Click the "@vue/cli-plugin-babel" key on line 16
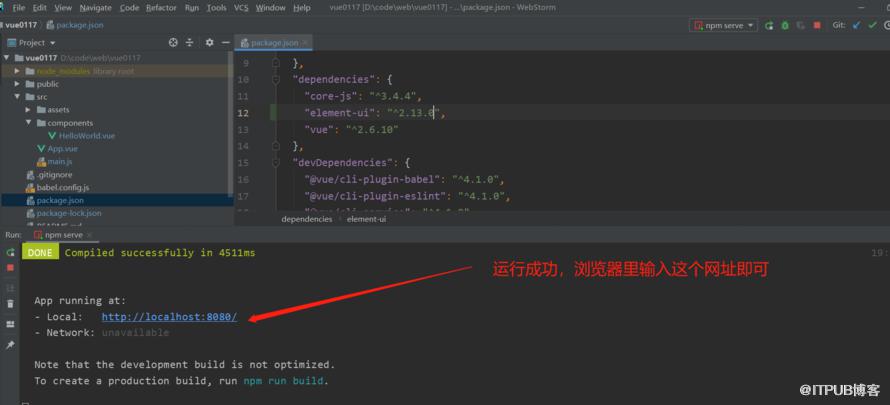The width and height of the screenshot is (890, 405). pyautogui.click(x=372, y=180)
